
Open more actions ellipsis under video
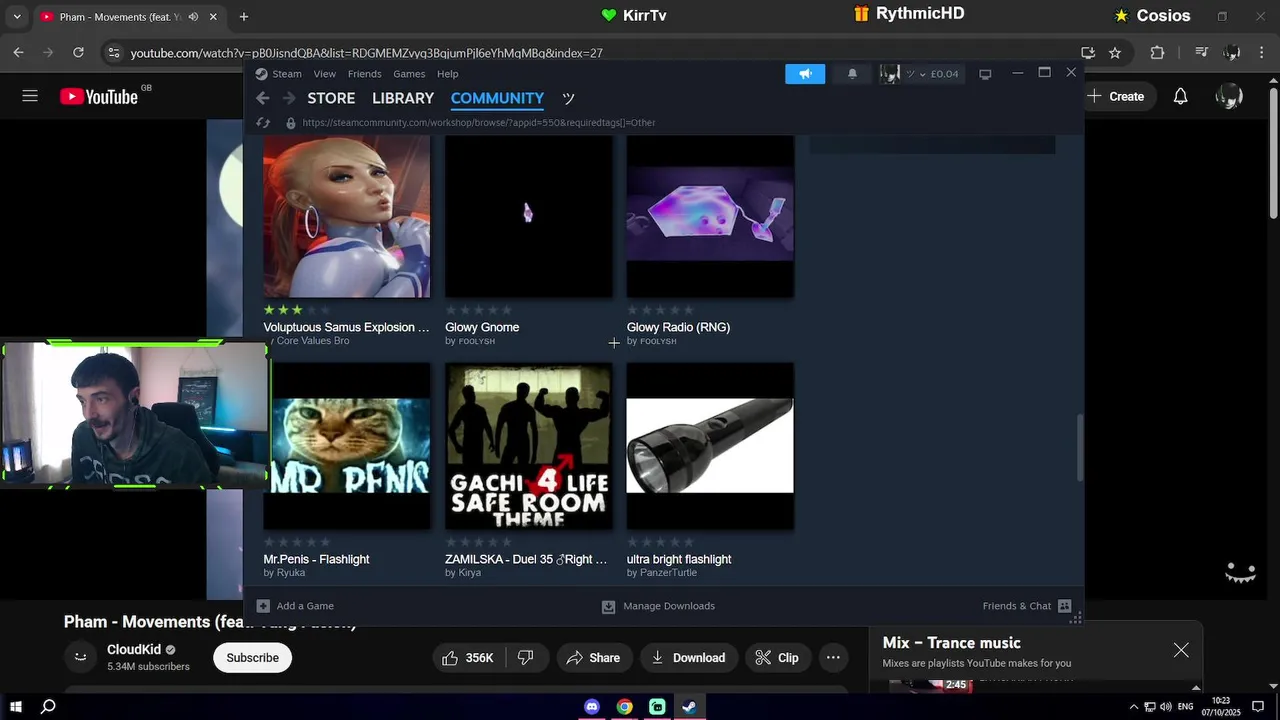833,657
